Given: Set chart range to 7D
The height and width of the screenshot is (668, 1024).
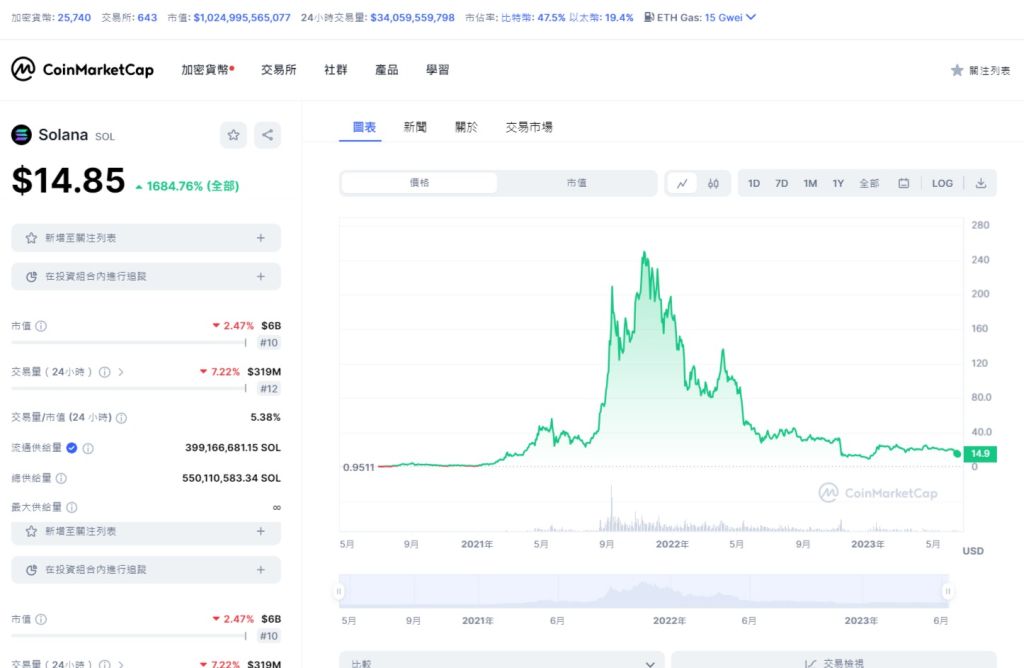Looking at the screenshot, I should click(x=781, y=183).
